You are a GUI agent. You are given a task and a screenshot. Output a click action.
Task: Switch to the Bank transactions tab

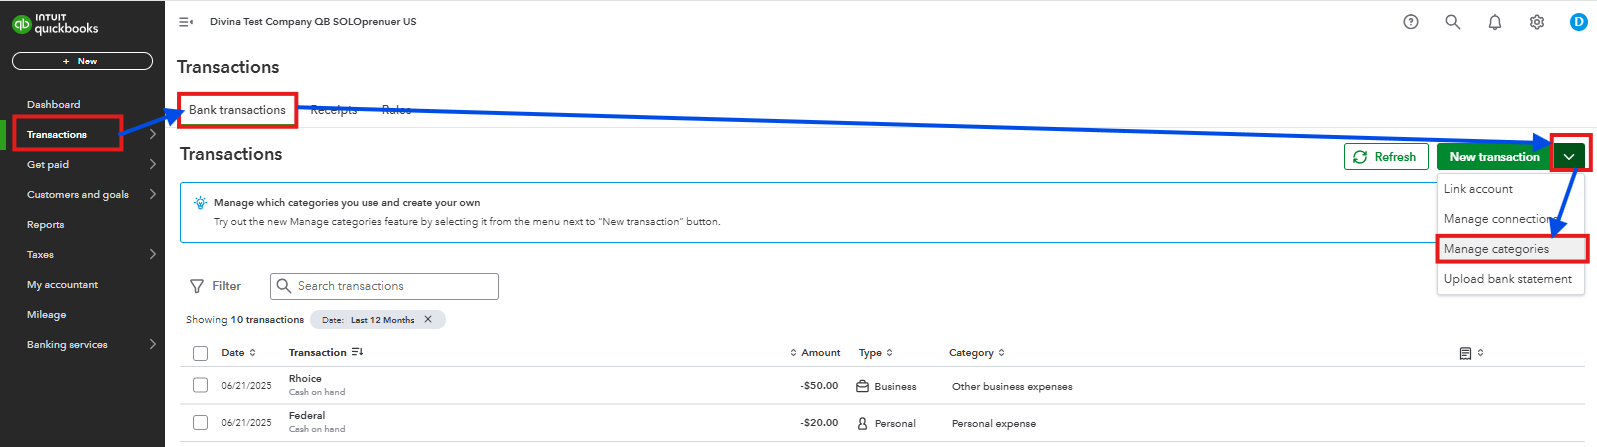pos(237,110)
